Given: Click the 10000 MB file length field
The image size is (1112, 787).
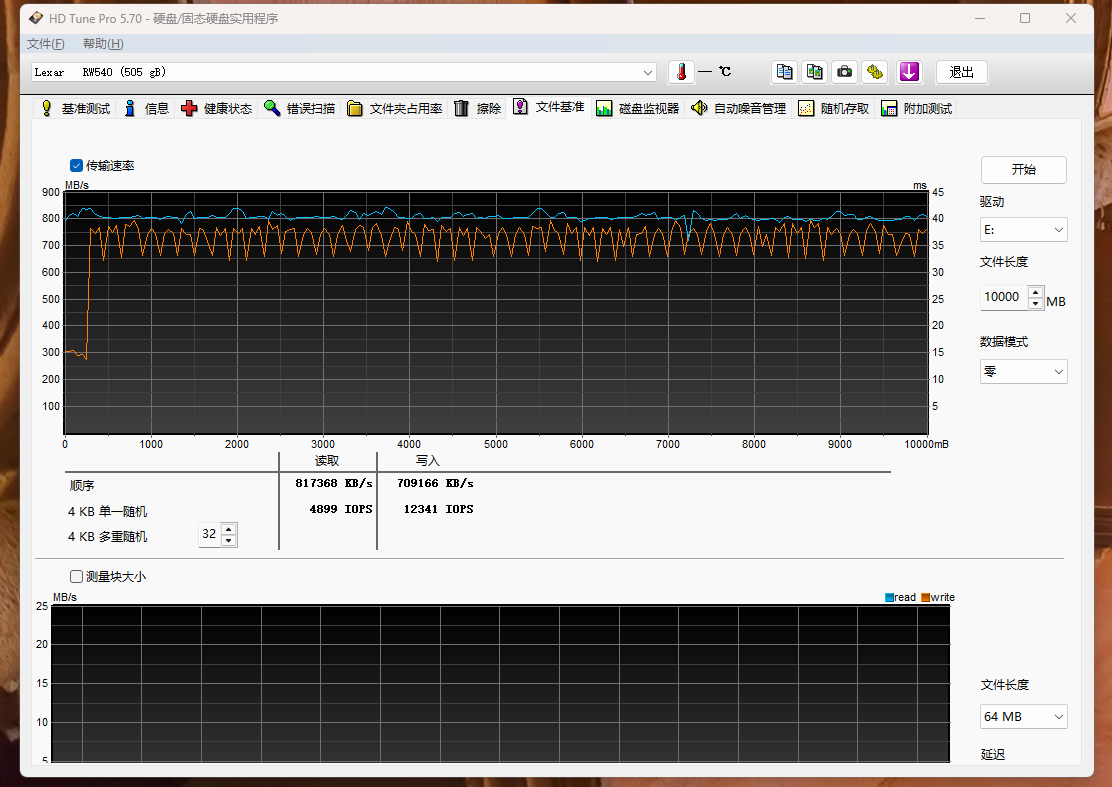Looking at the screenshot, I should point(1003,297).
